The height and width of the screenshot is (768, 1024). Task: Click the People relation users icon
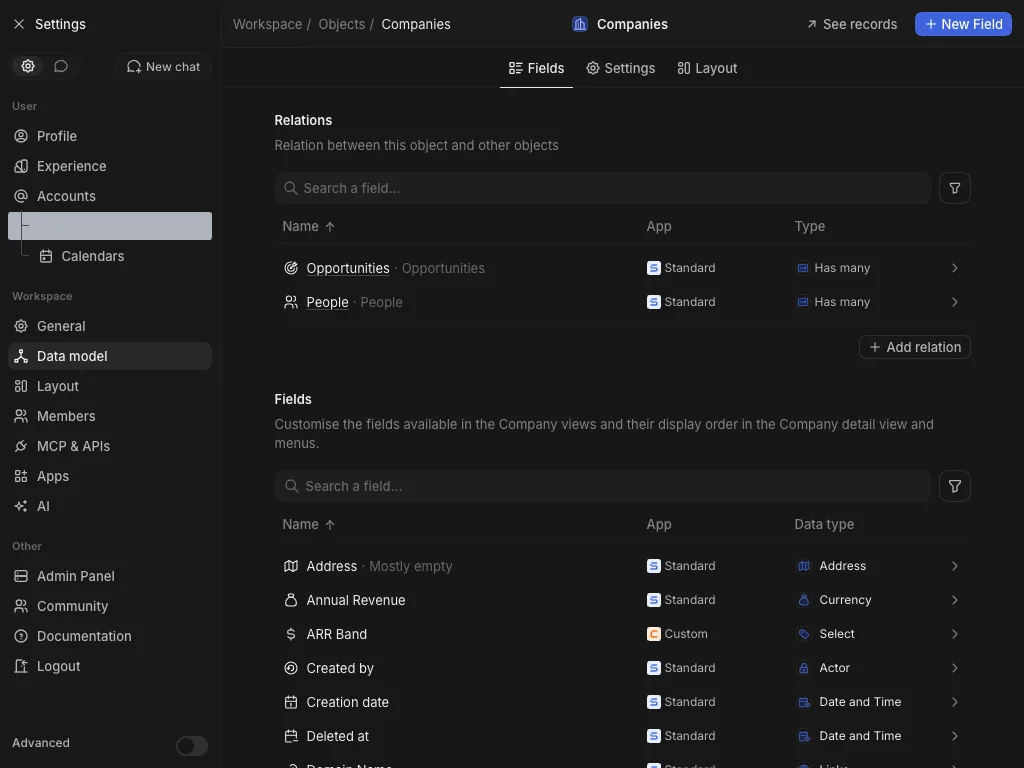(291, 302)
